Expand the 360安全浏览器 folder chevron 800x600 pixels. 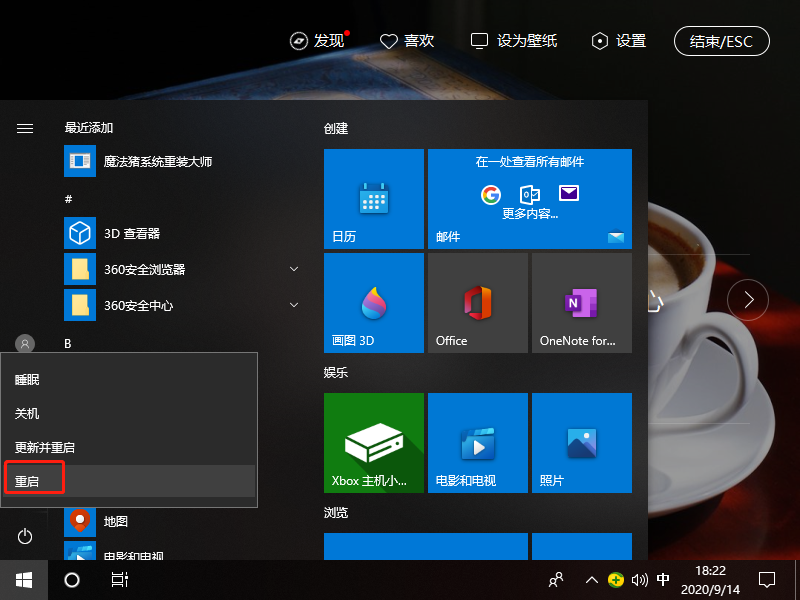[294, 269]
